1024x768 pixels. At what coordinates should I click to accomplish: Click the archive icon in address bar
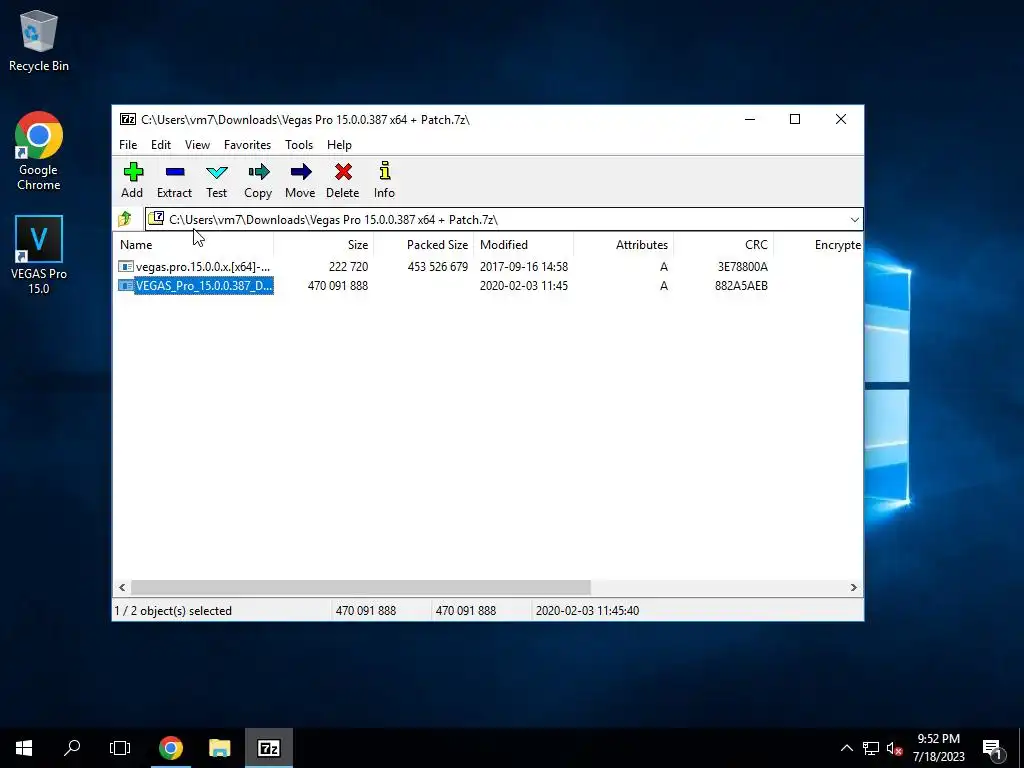[155, 219]
